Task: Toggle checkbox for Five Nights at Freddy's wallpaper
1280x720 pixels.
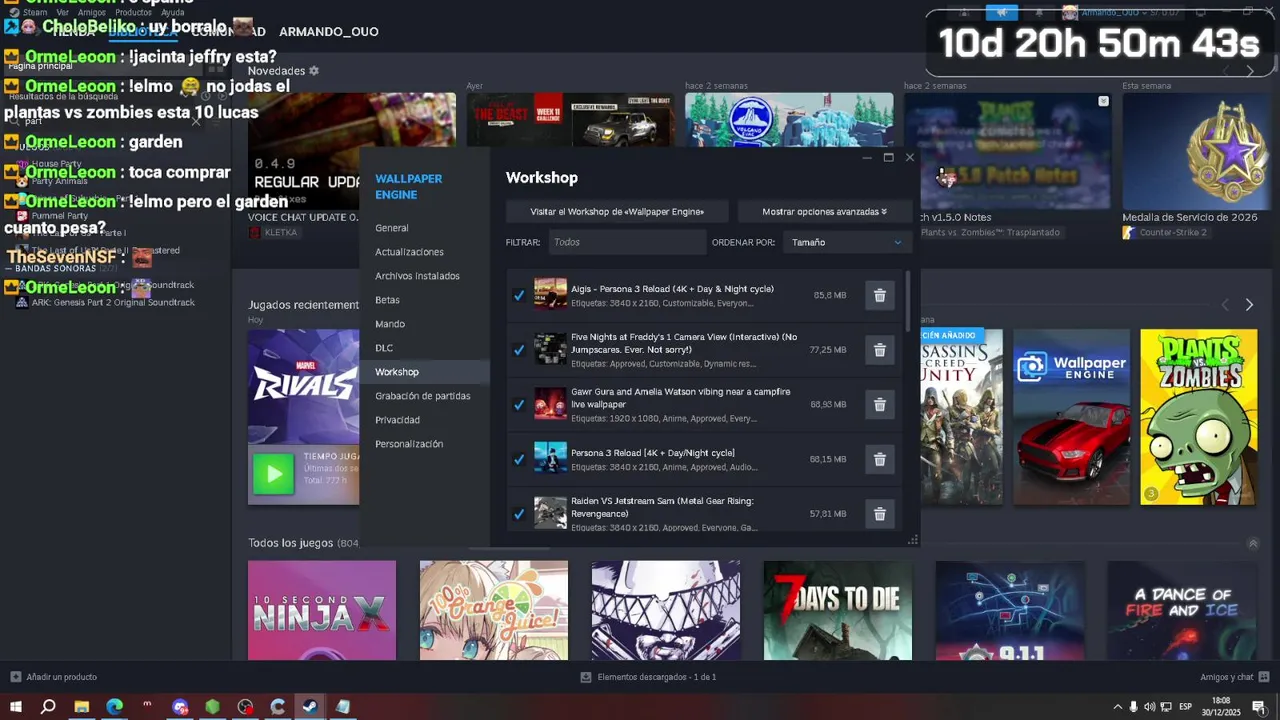Action: (518, 350)
